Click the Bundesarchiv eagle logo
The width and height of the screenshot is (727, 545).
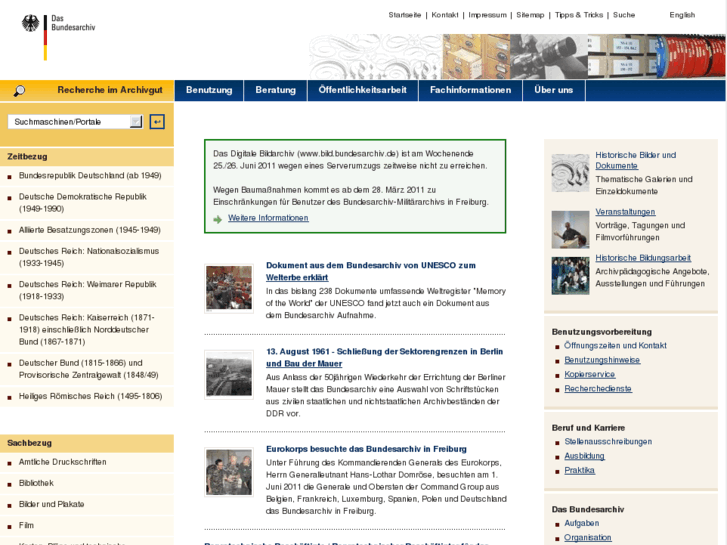tap(31, 23)
